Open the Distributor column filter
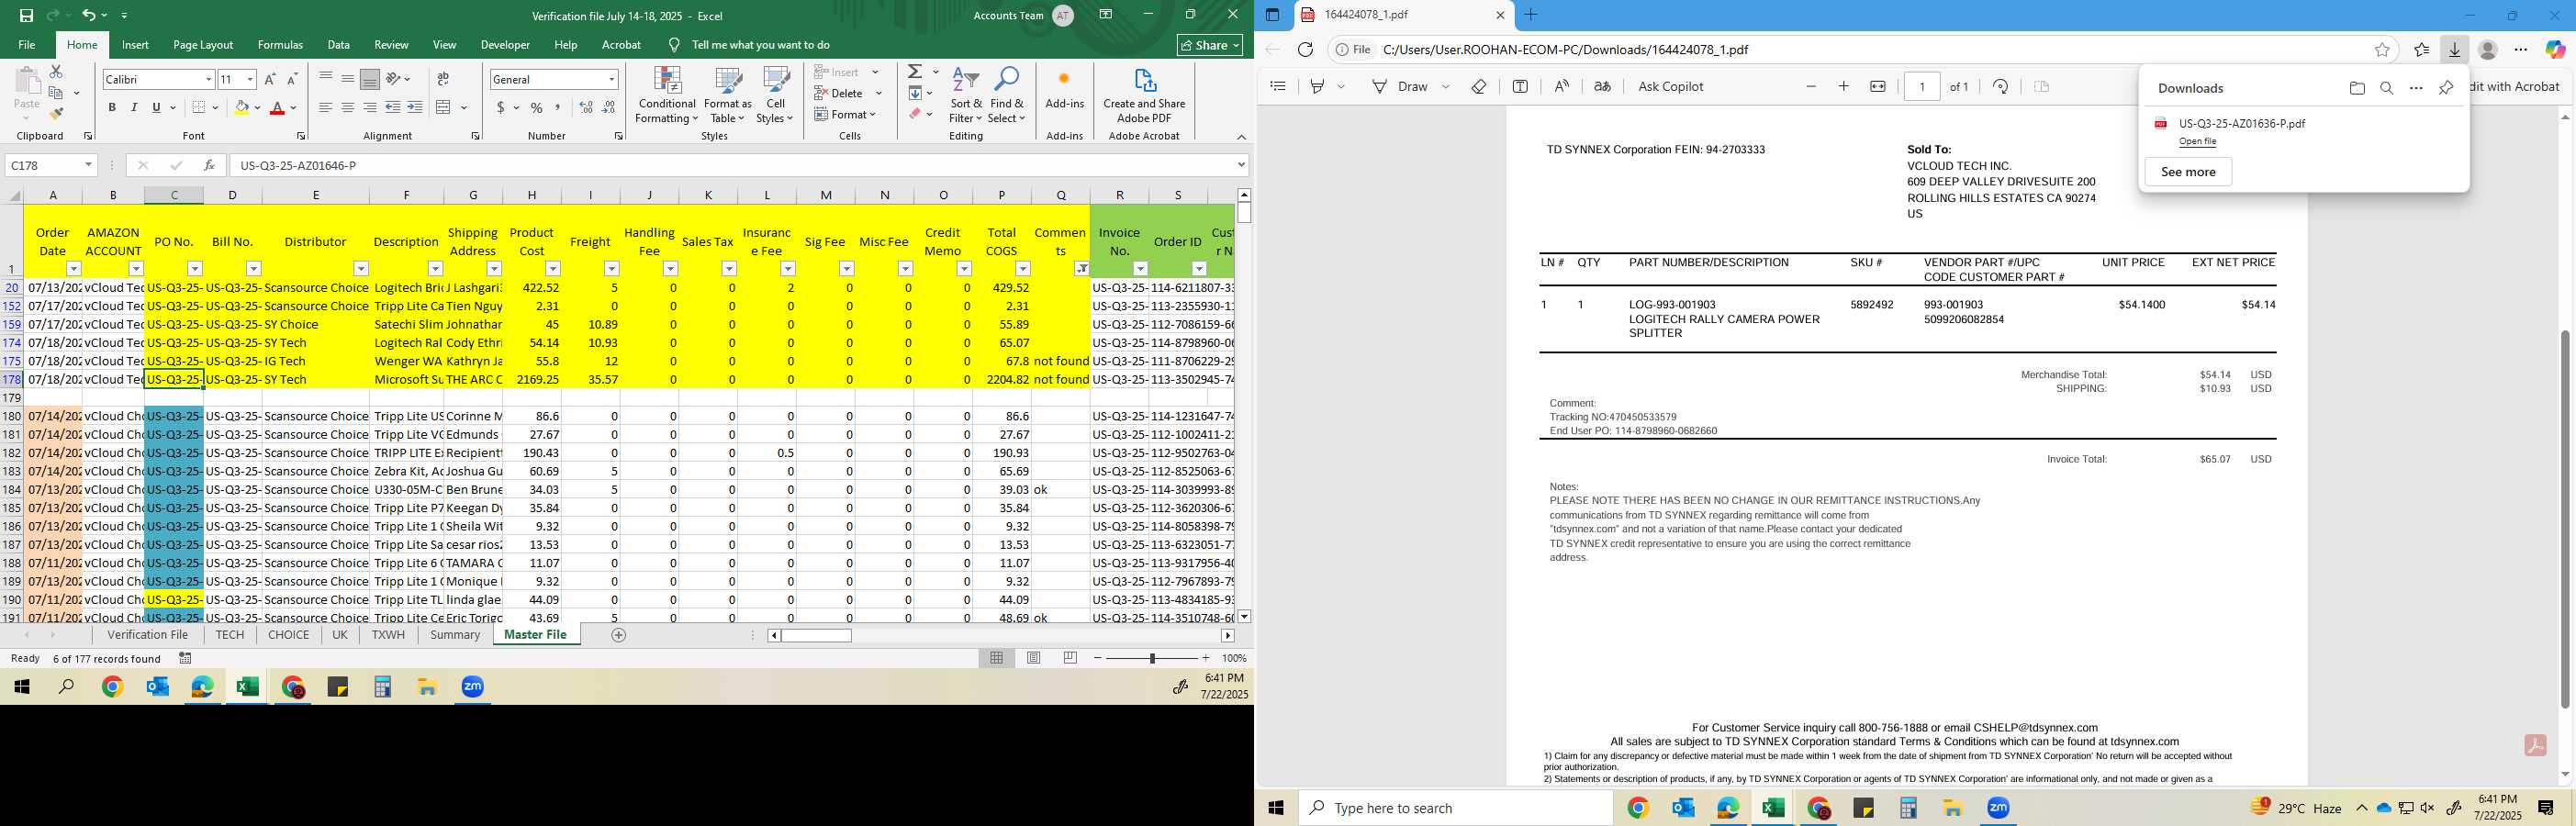 pos(361,269)
